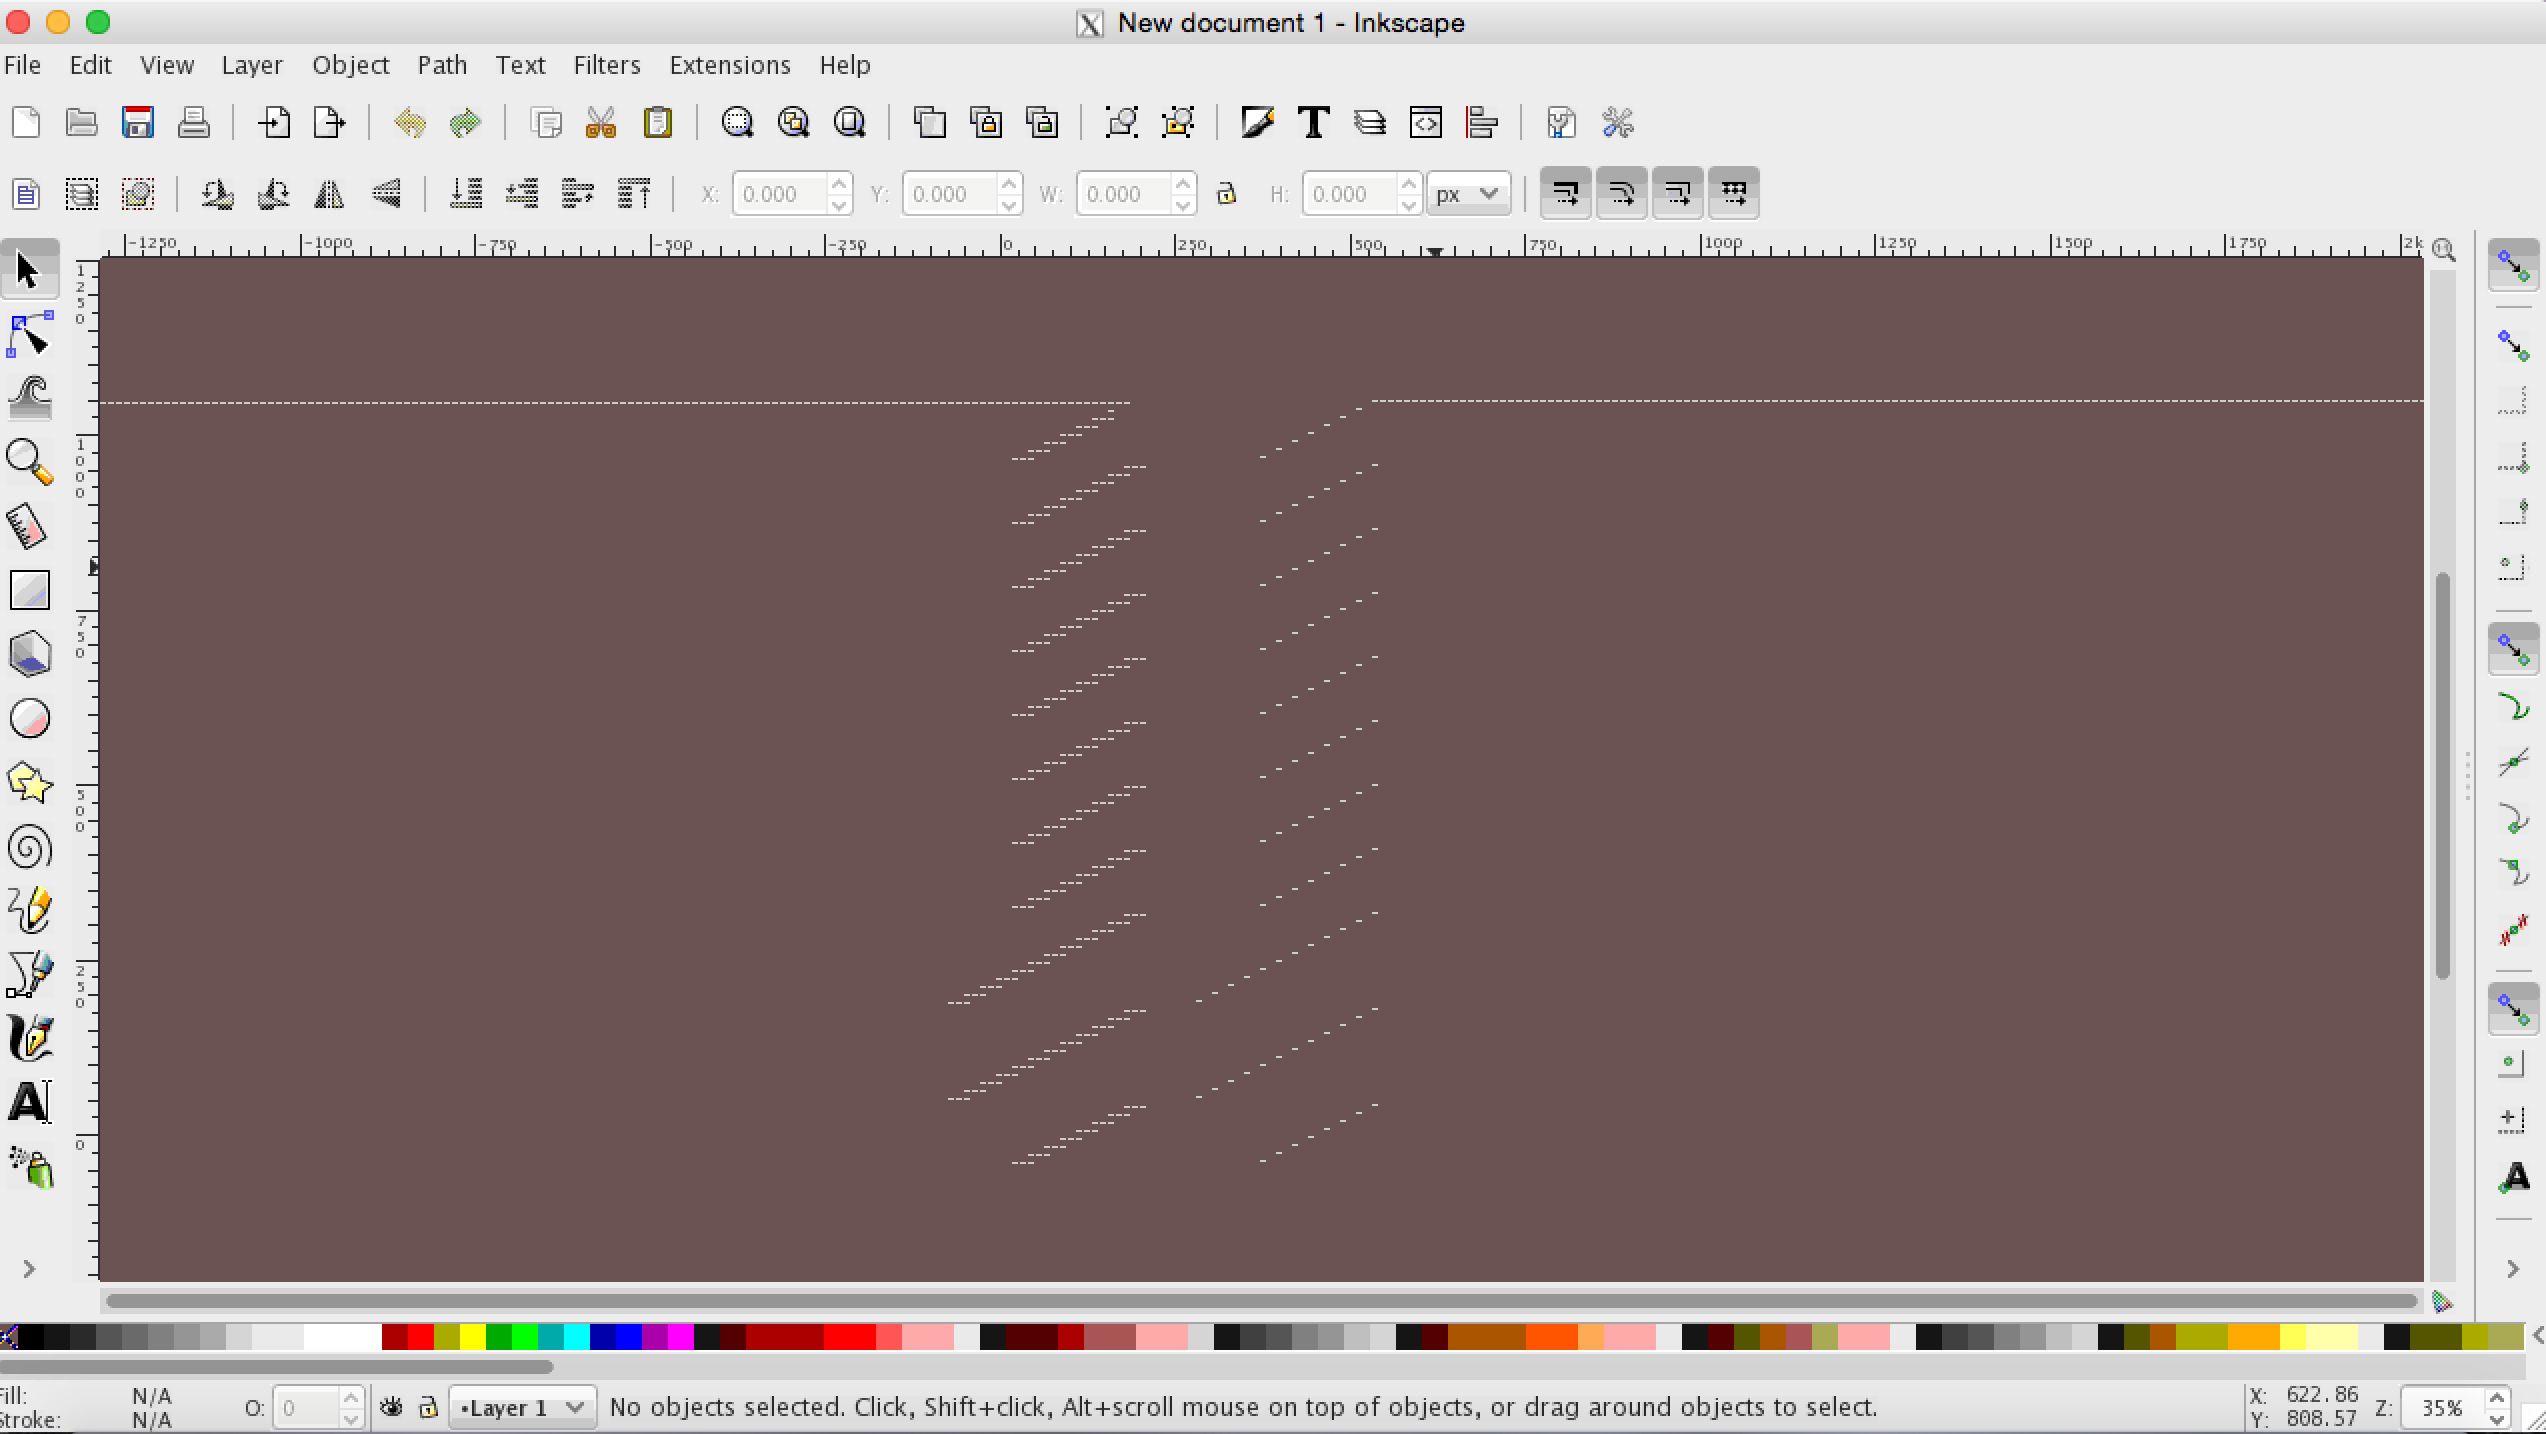2546x1434 pixels.
Task: Increase the X position stepper
Action: pyautogui.click(x=840, y=183)
